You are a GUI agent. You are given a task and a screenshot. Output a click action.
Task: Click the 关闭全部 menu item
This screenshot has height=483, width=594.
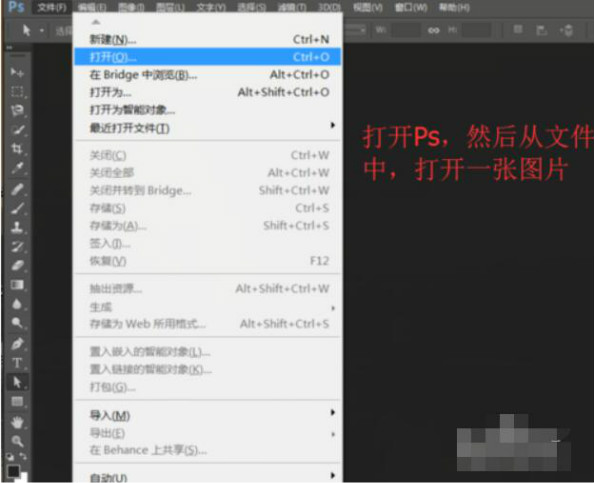pos(208,173)
